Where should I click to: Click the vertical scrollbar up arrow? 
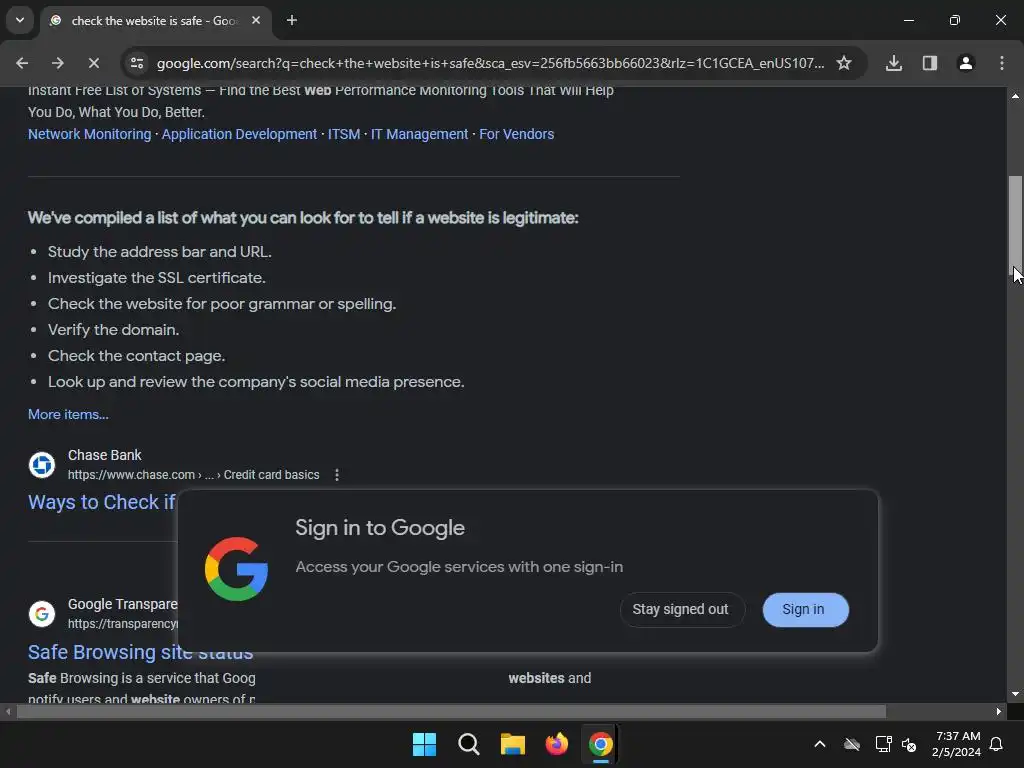point(1015,96)
